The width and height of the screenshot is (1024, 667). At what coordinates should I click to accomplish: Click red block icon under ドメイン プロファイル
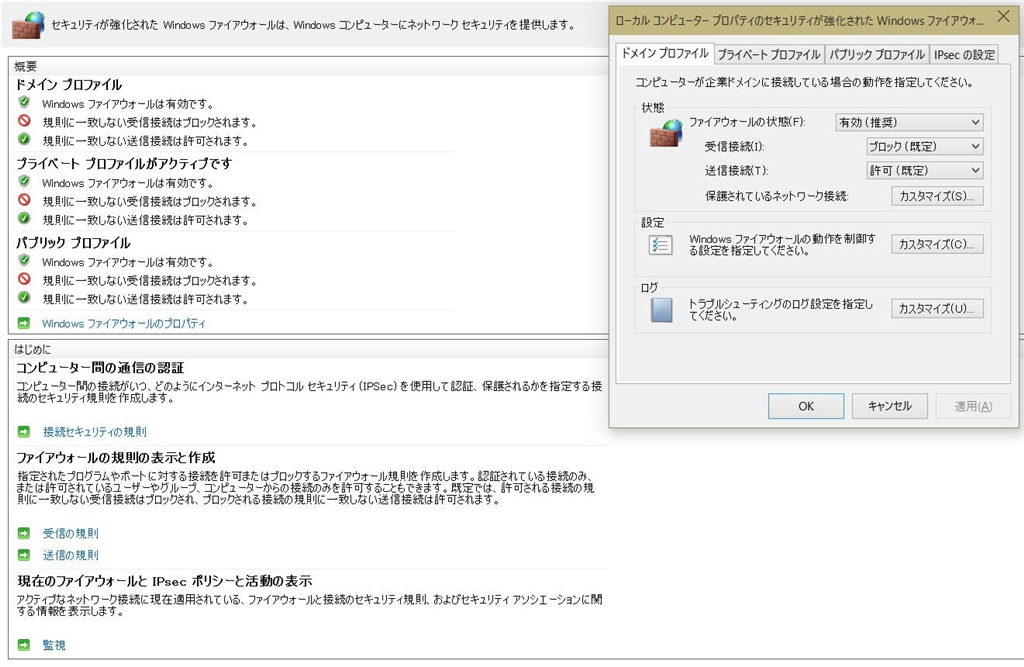pos(24,121)
